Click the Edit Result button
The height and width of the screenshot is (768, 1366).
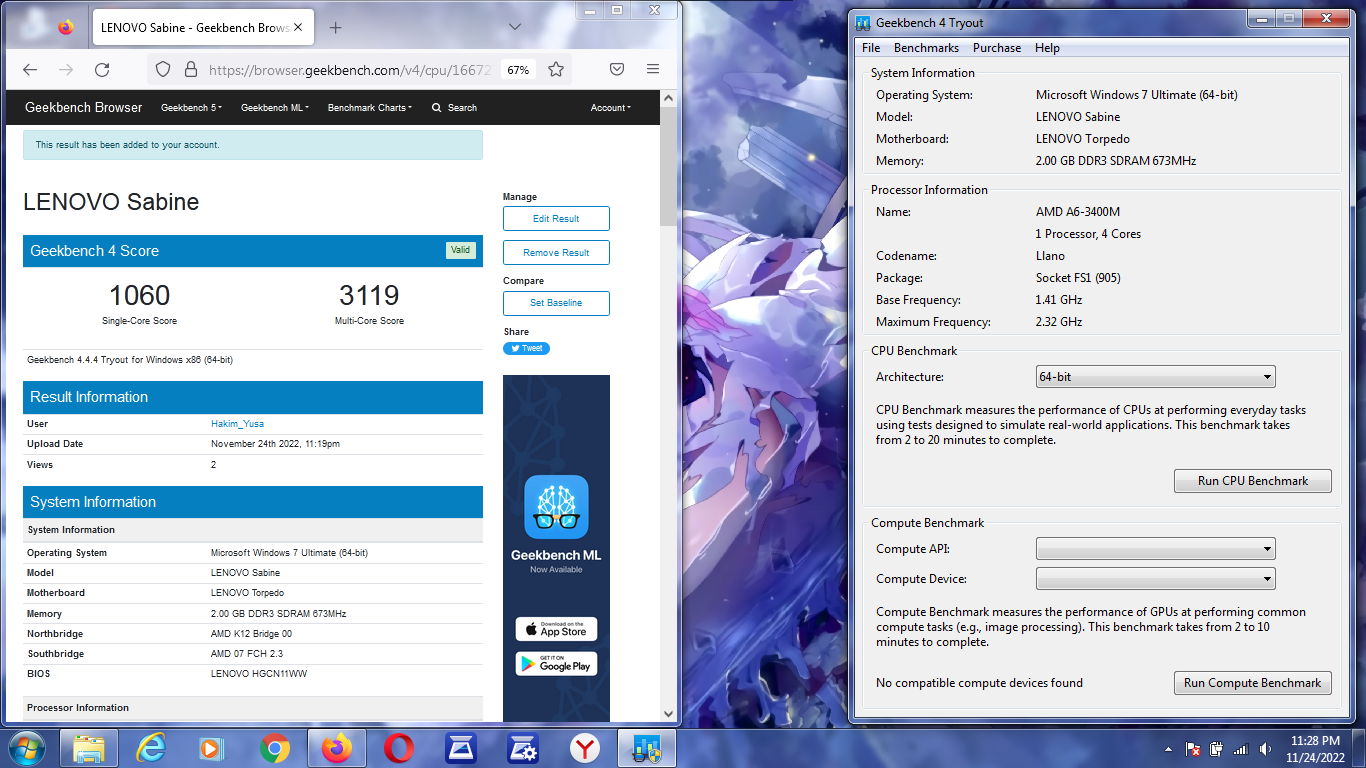tap(556, 218)
